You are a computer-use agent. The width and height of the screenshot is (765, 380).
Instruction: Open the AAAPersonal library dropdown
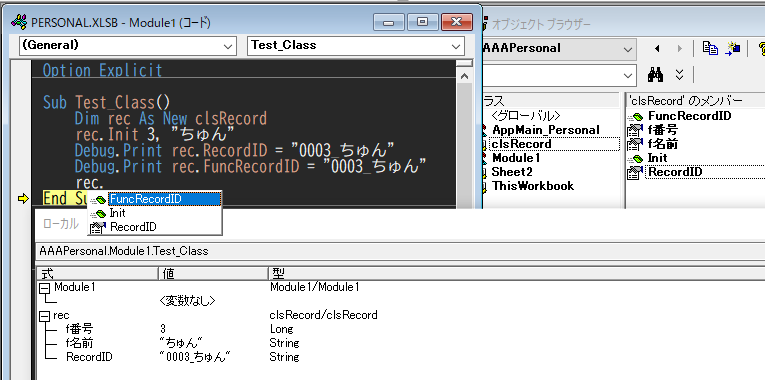pos(627,49)
